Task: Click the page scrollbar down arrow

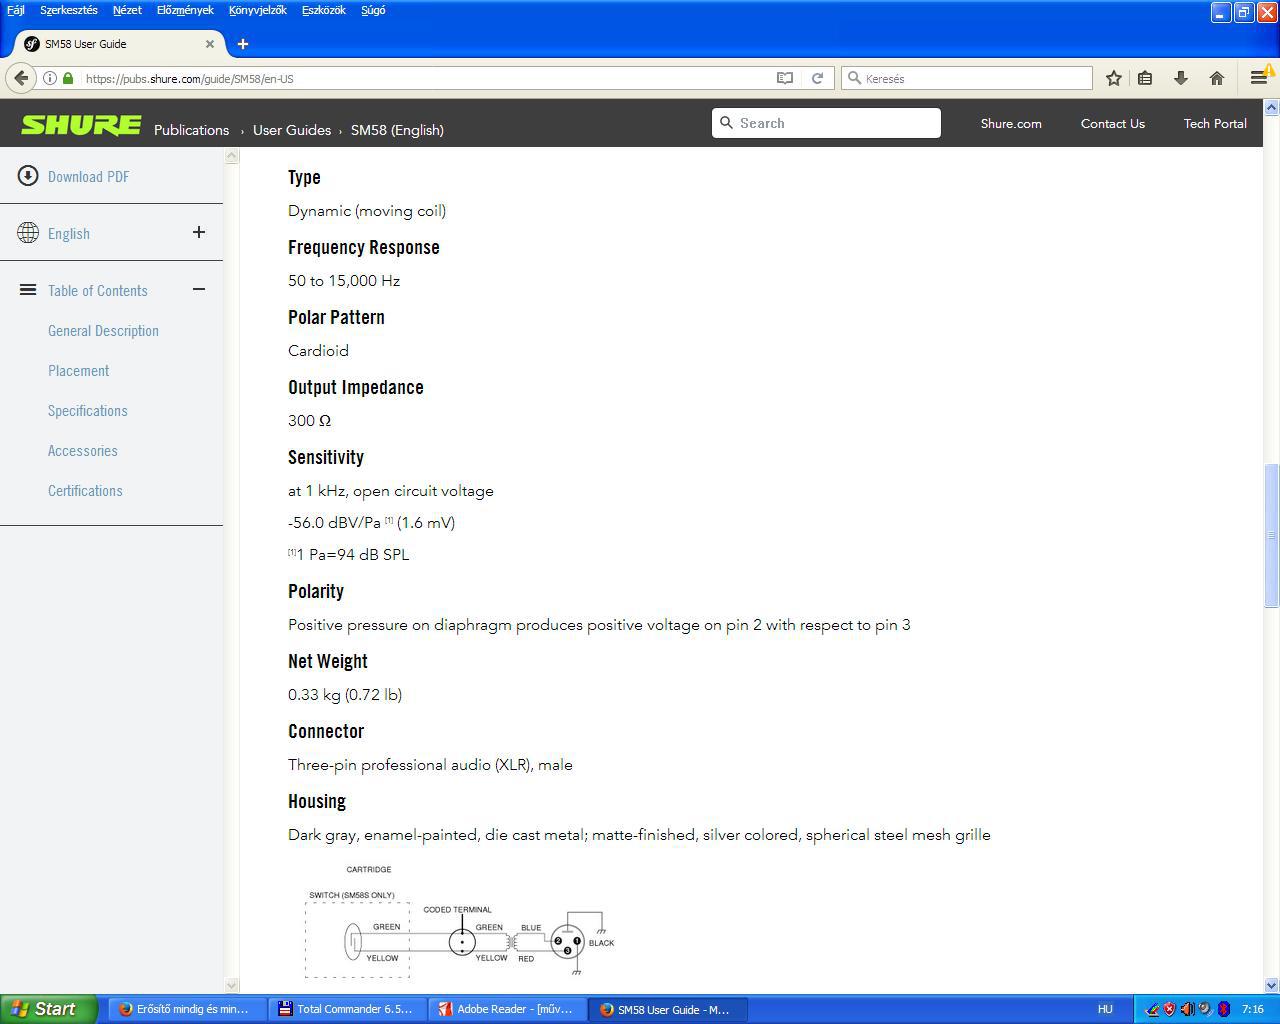Action: [x=1272, y=986]
